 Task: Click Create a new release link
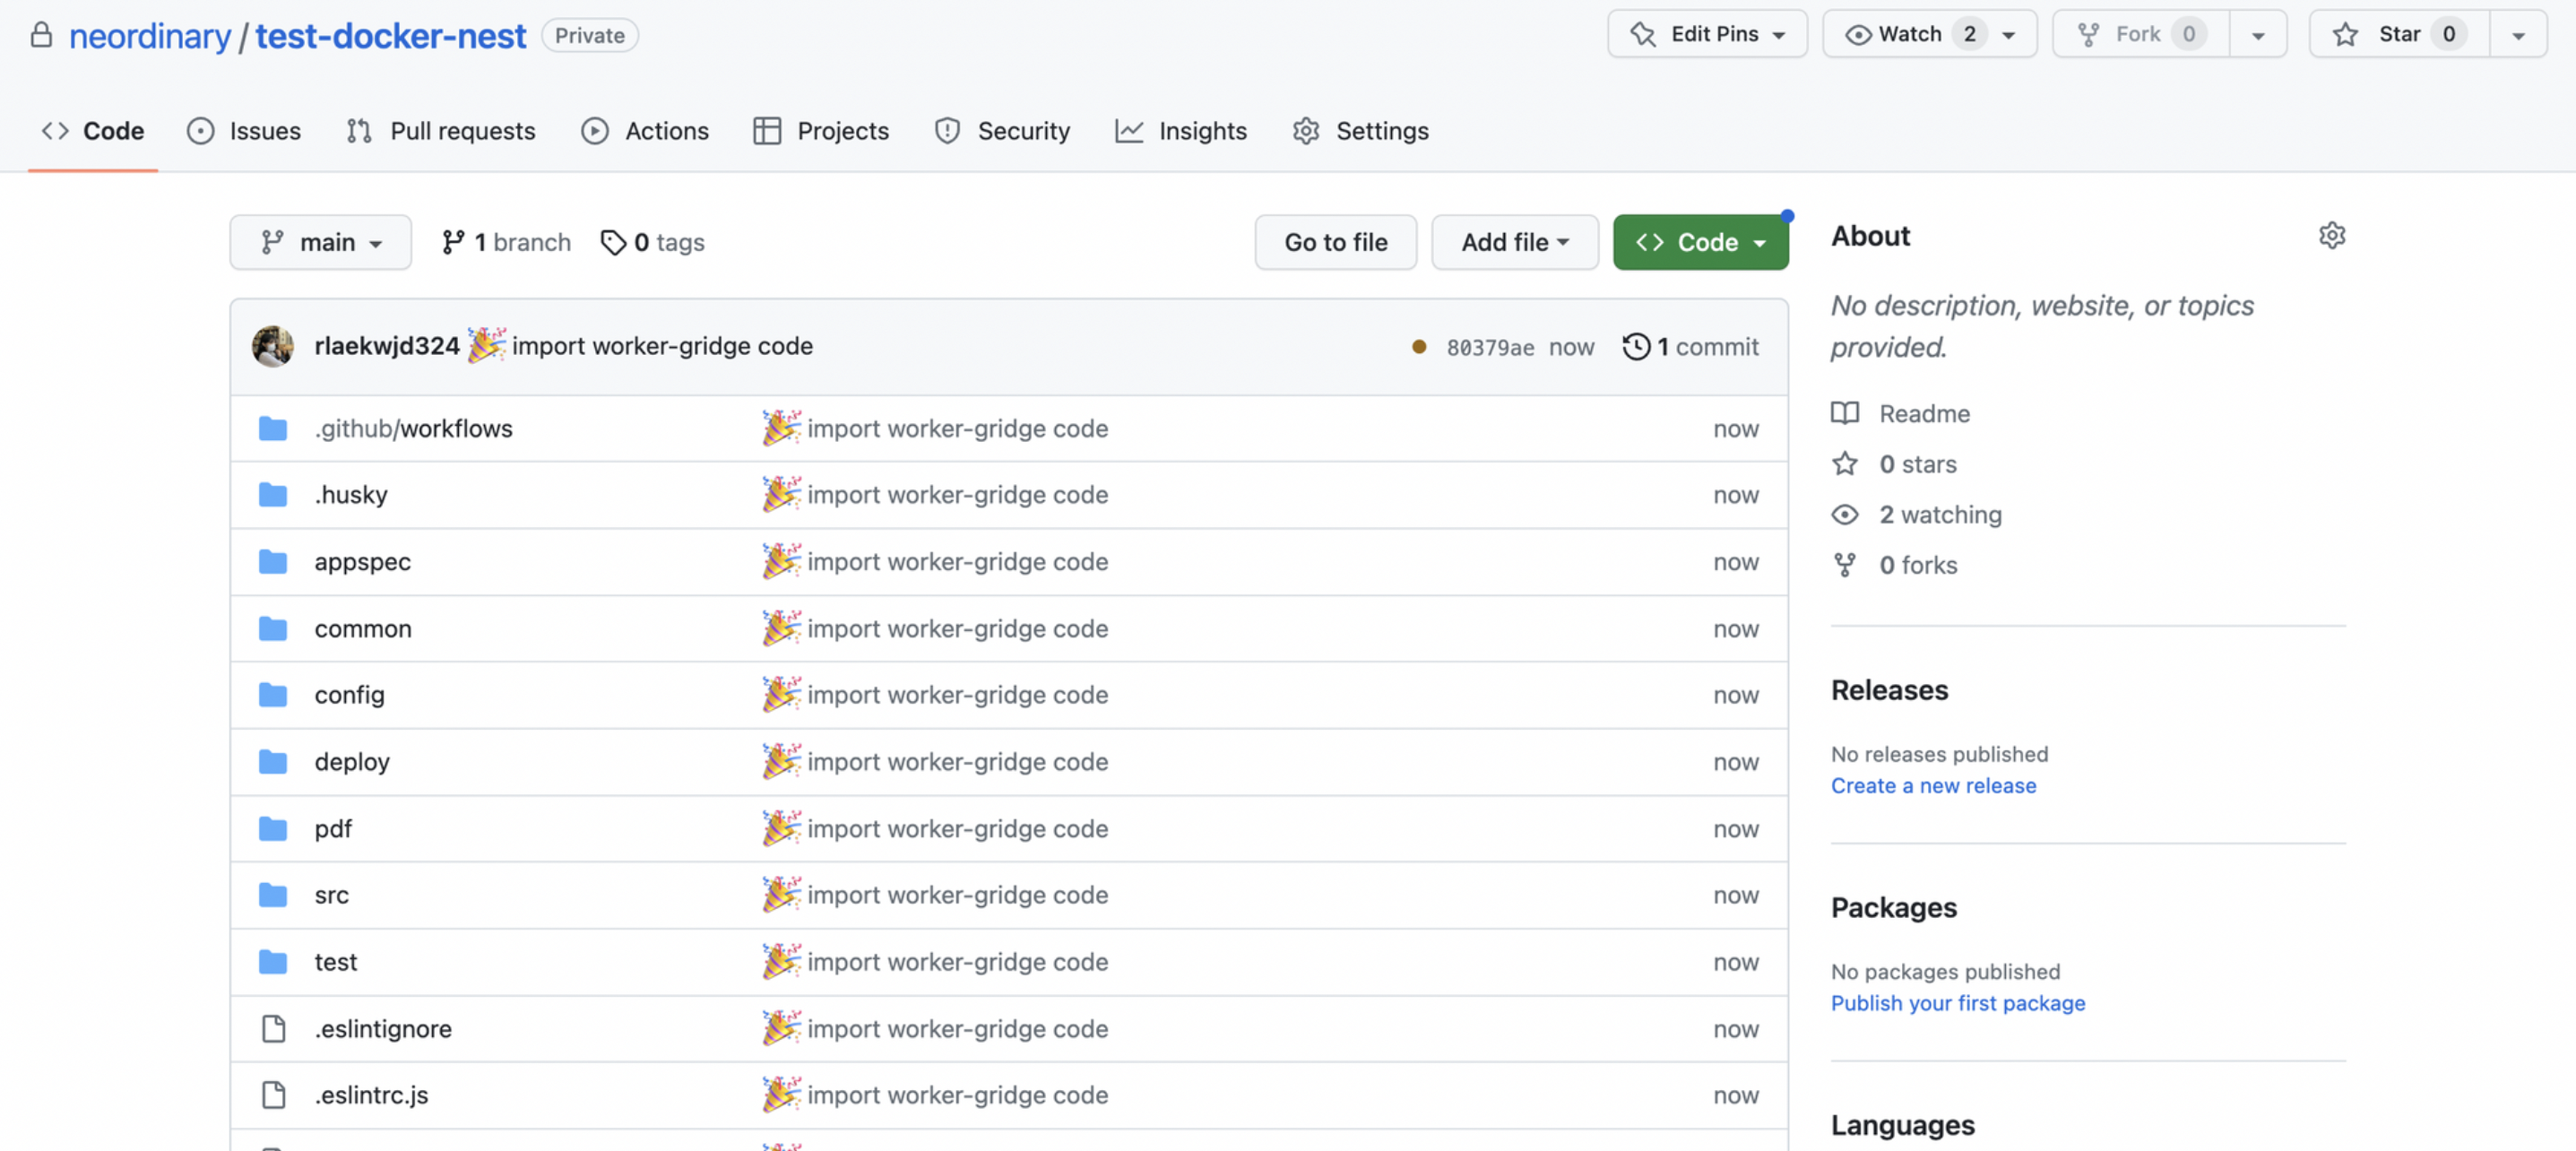(x=1933, y=786)
